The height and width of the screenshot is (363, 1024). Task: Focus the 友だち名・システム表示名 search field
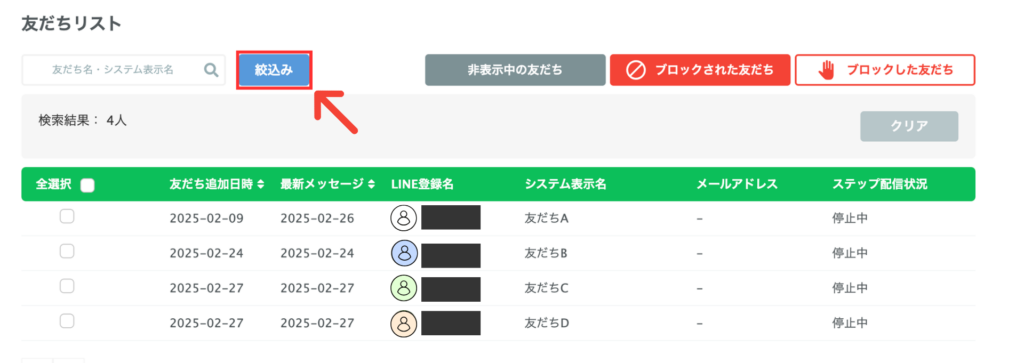tap(123, 70)
